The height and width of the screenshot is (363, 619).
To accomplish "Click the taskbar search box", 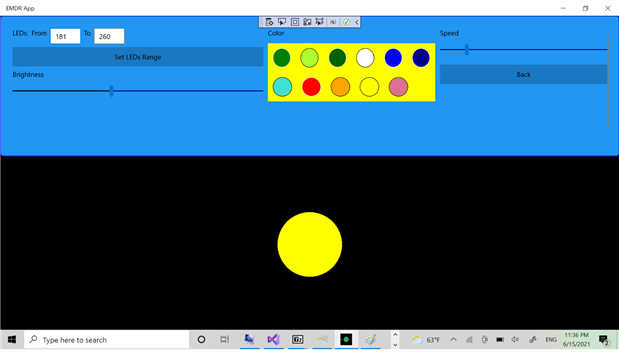I will [x=107, y=339].
